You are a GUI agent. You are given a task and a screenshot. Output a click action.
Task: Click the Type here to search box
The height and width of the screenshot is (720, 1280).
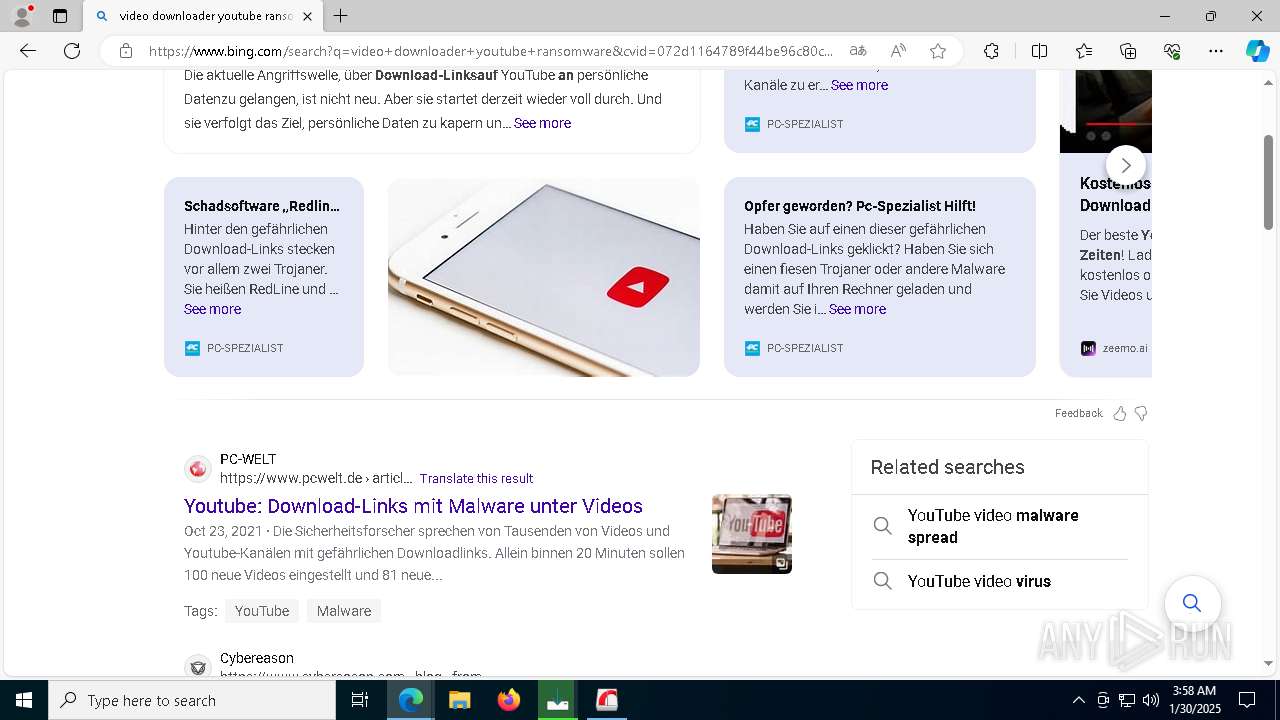(x=192, y=700)
